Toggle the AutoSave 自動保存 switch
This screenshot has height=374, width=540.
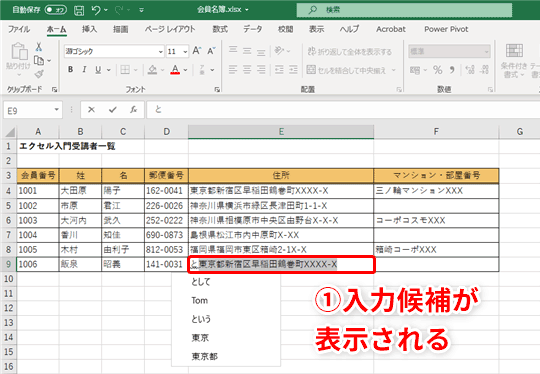[x=56, y=10]
